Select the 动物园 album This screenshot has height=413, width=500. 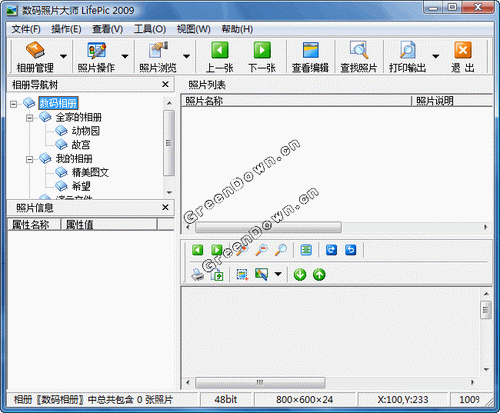click(x=86, y=131)
